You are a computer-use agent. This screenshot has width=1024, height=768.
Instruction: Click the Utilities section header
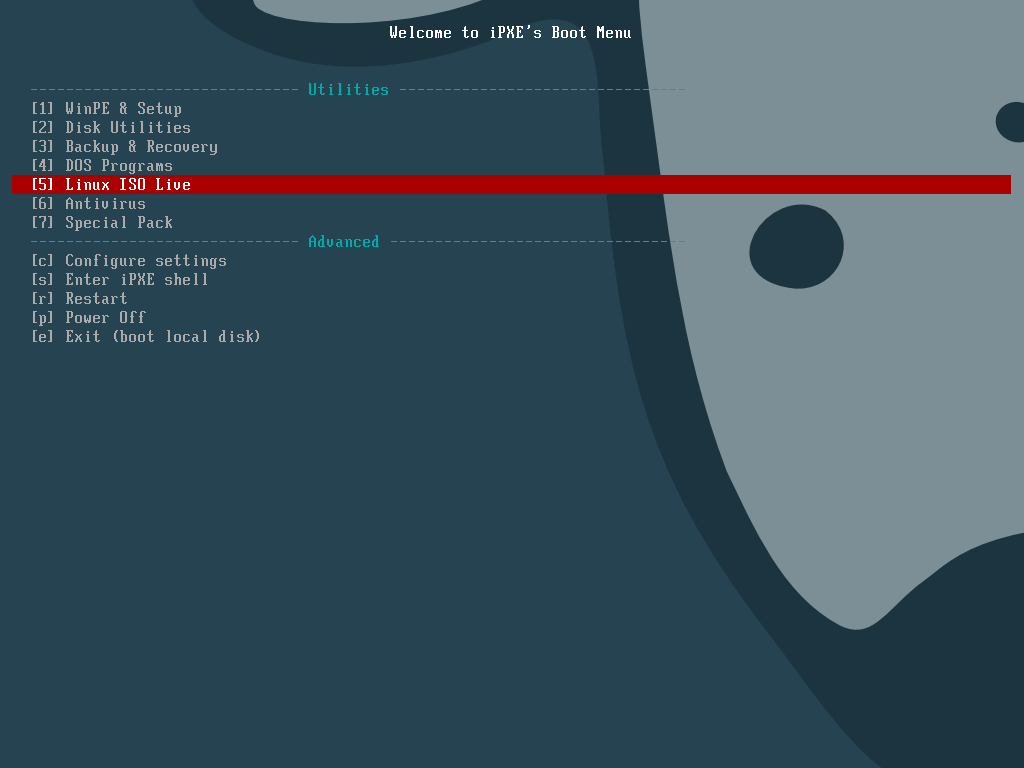coord(348,90)
